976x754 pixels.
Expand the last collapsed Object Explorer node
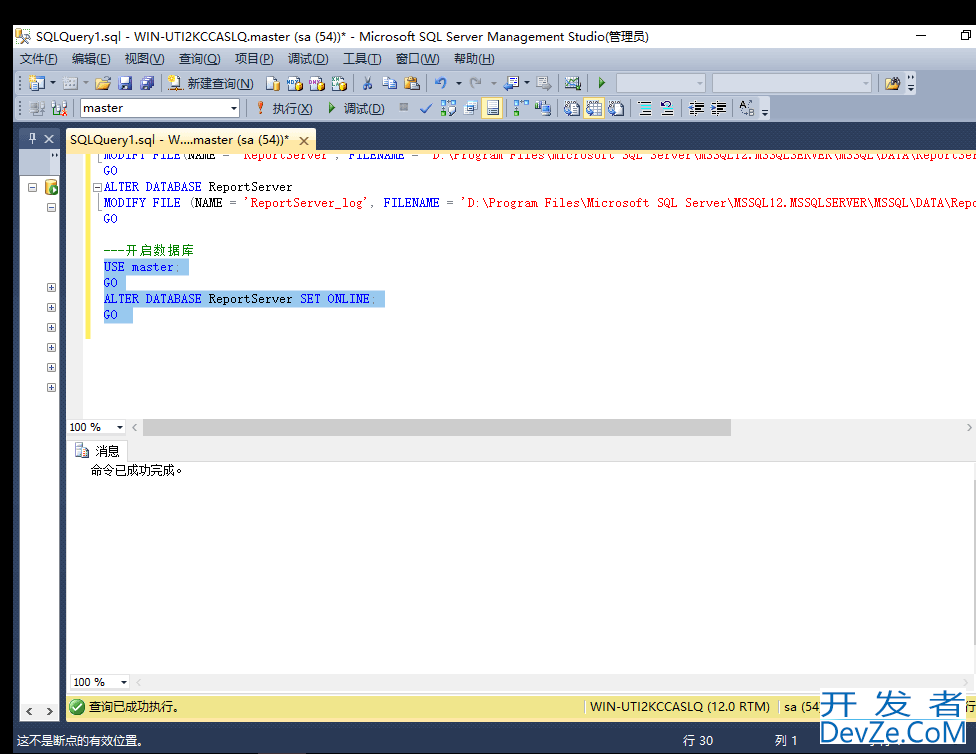pos(52,387)
